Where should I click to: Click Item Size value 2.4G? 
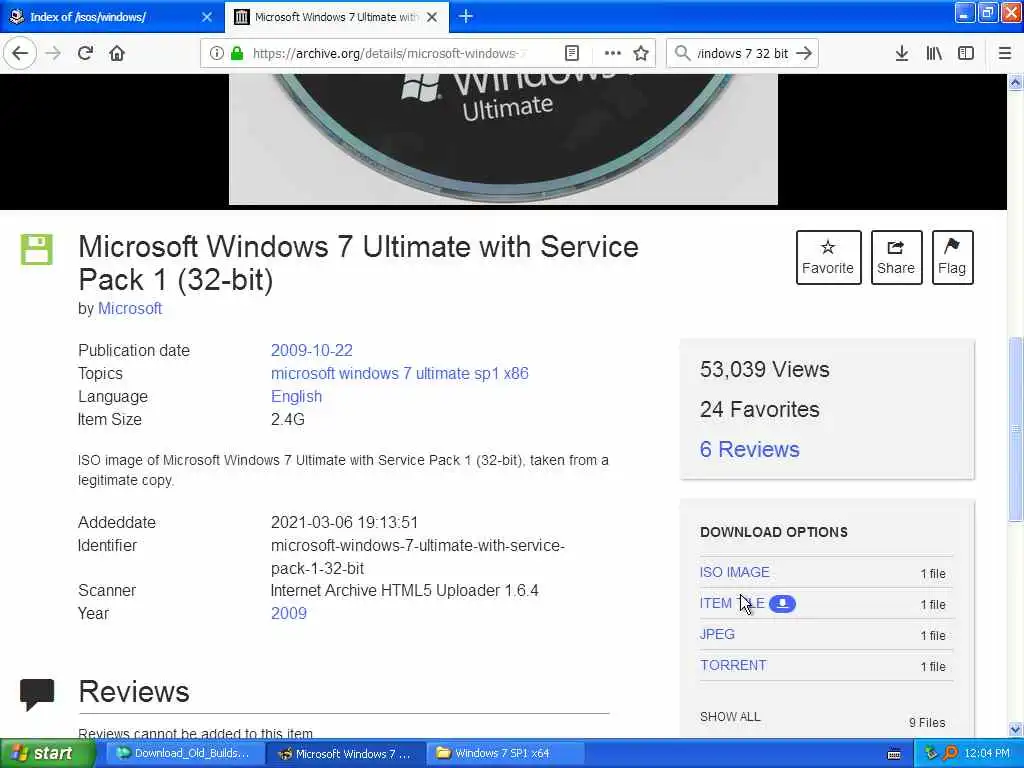(288, 419)
